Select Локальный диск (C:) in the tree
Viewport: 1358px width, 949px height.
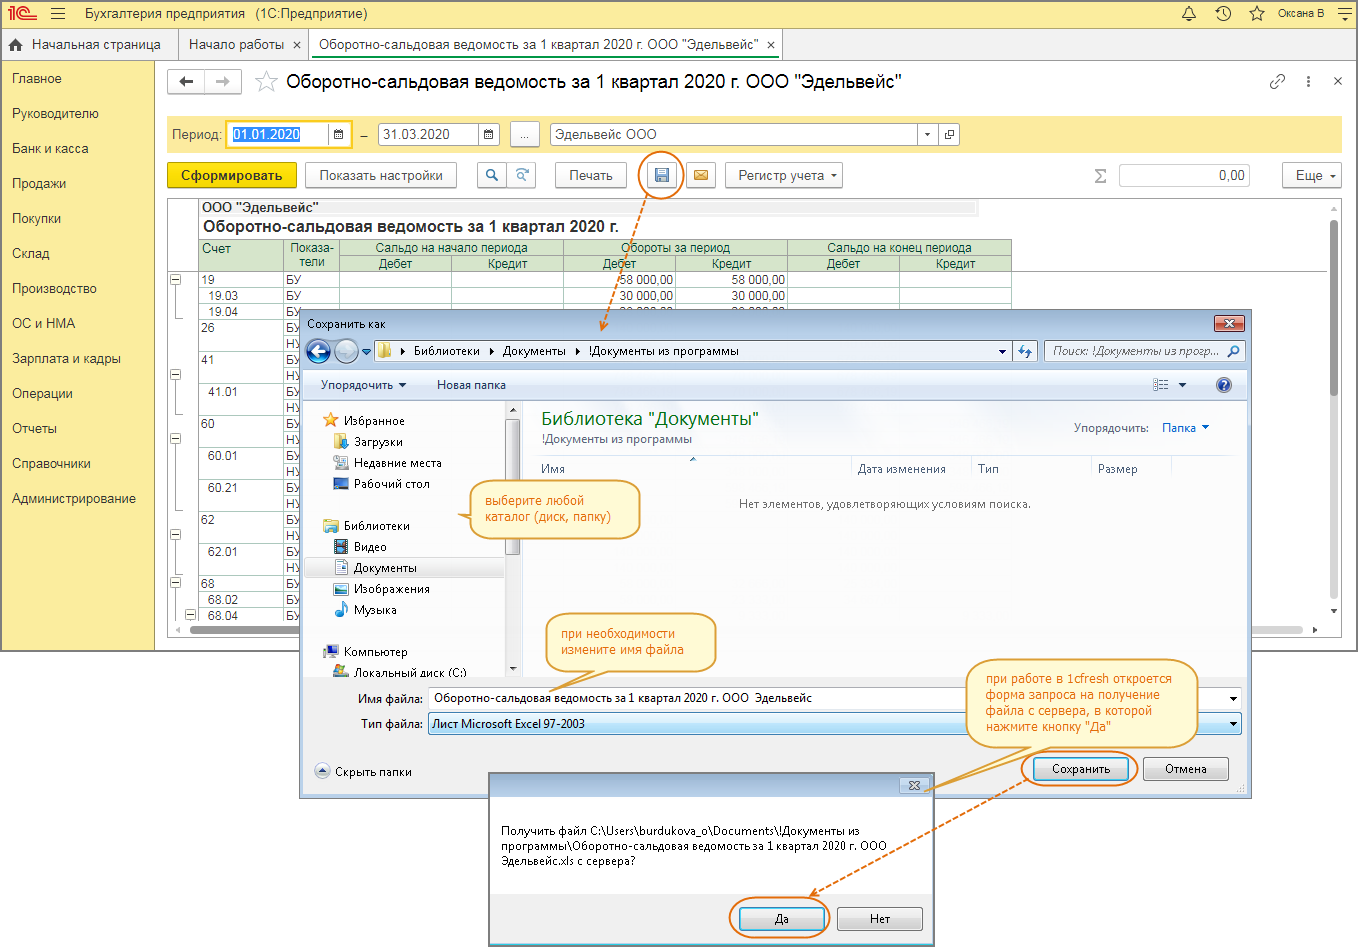tap(400, 673)
